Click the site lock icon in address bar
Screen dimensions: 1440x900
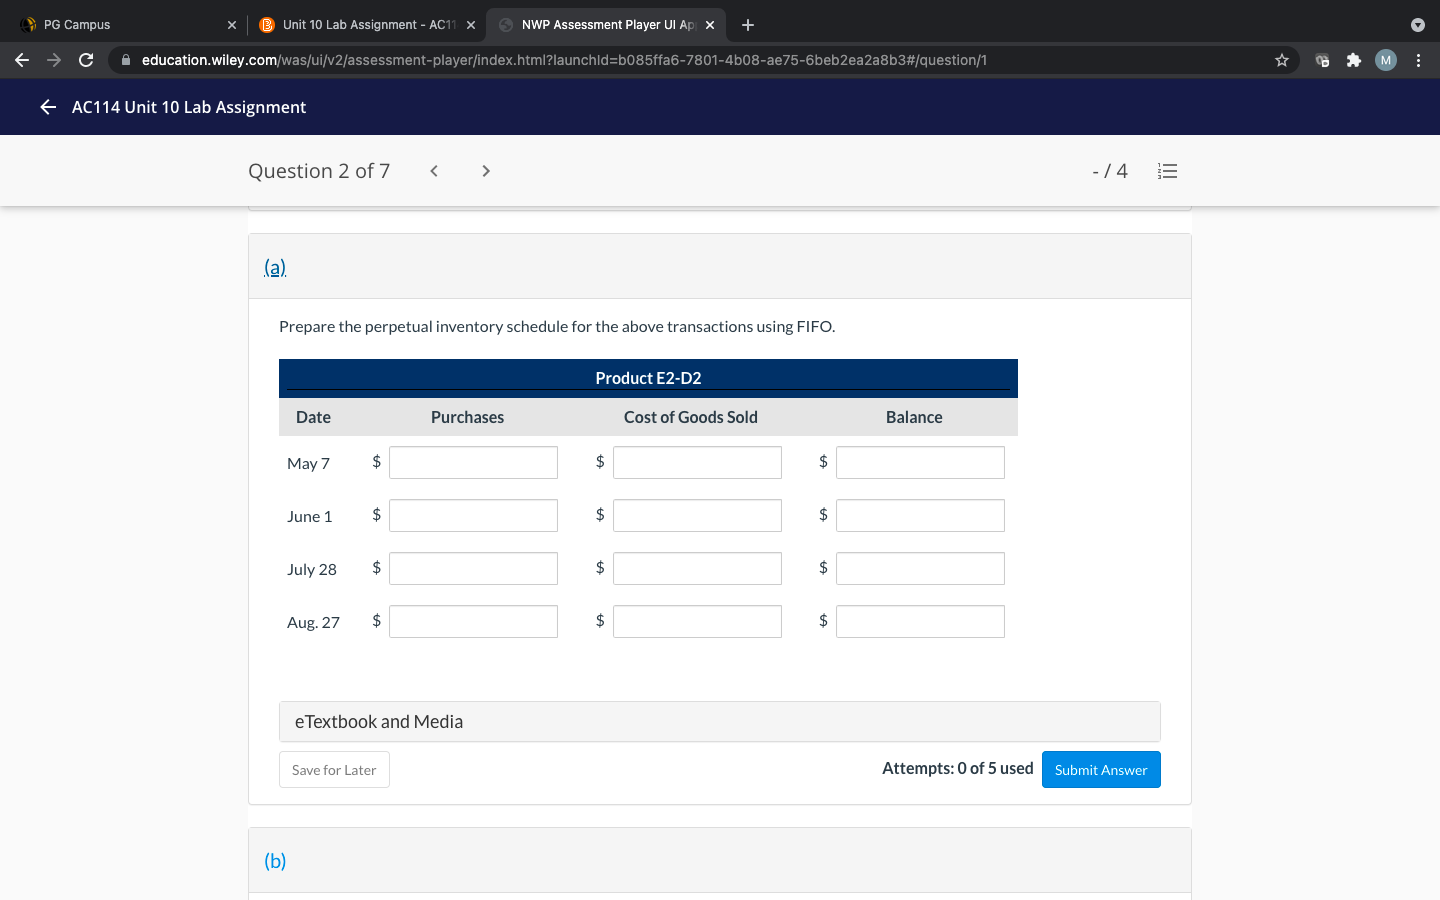(x=126, y=60)
